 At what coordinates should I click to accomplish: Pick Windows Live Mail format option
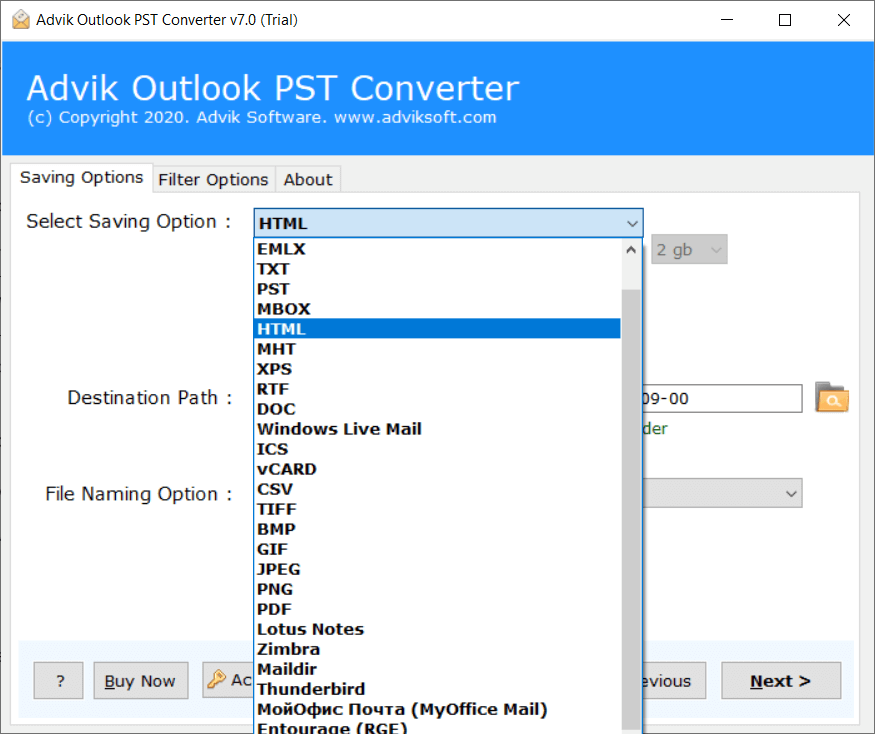click(339, 429)
